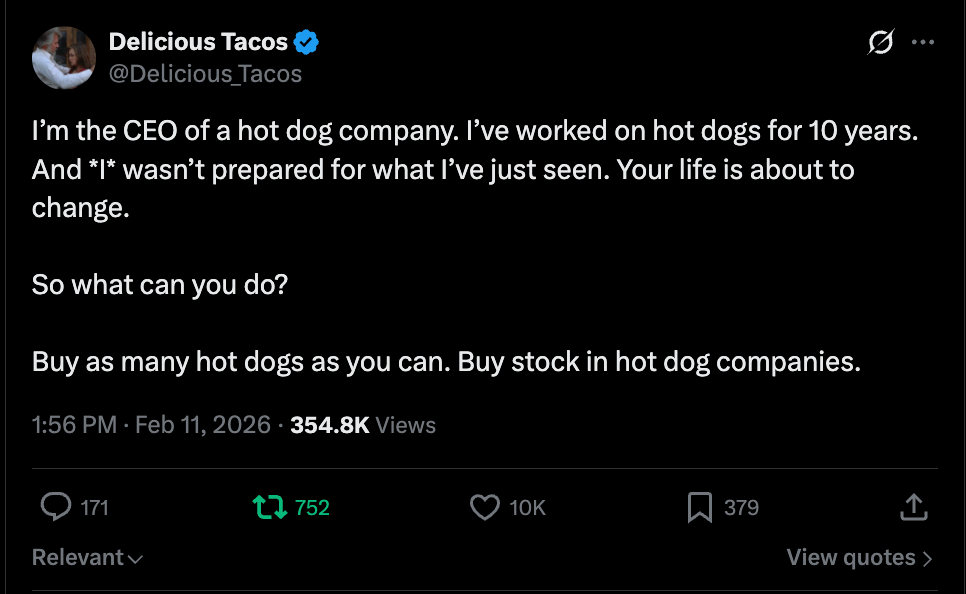Viewport: 966px width, 594px height.
Task: Click the 171 replies count
Action: (94, 508)
